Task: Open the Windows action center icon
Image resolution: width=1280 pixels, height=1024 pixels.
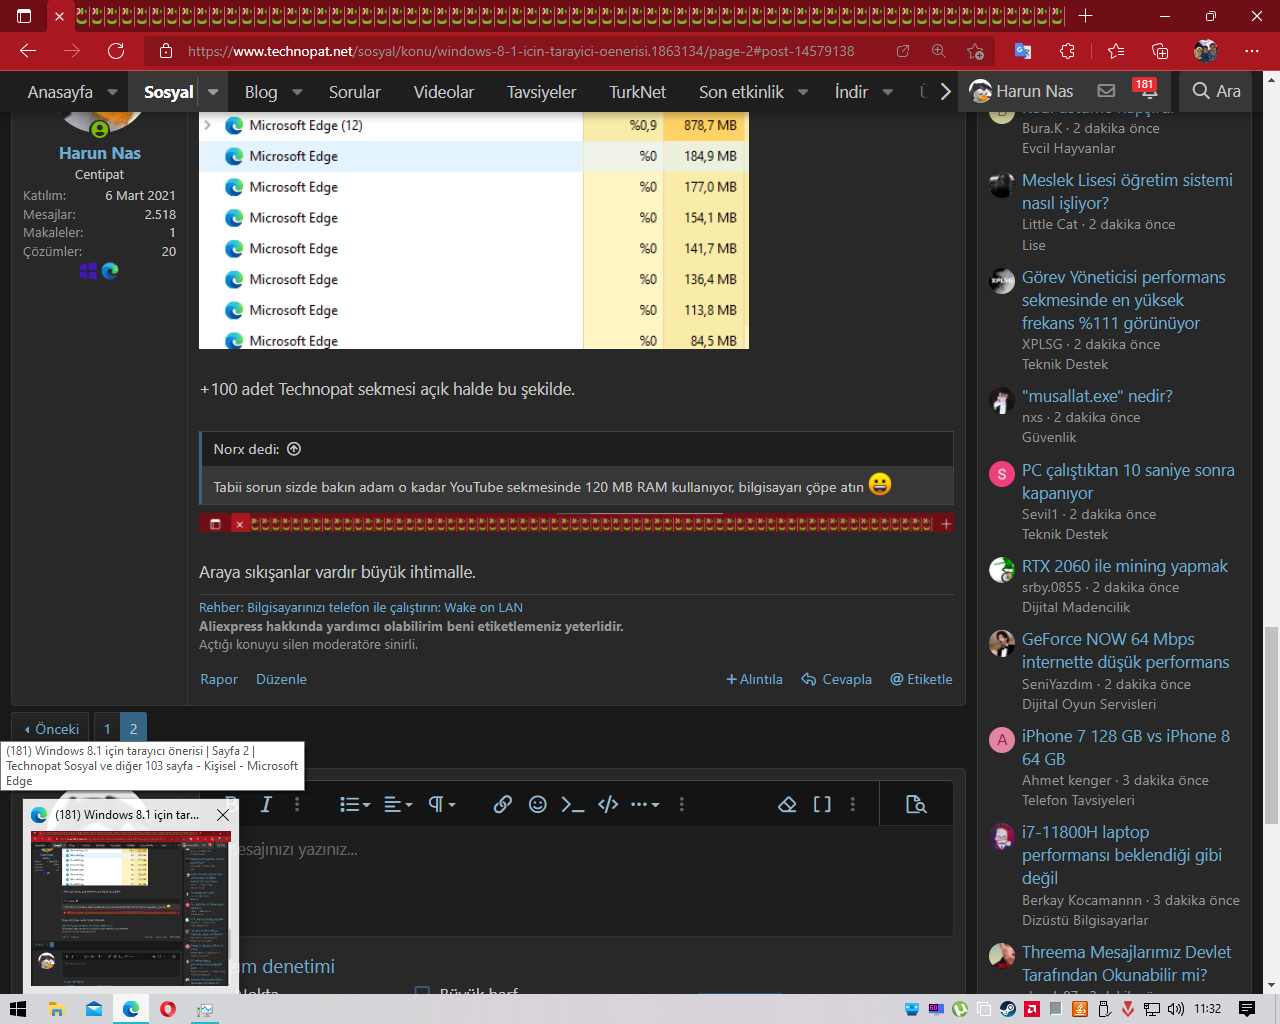Action: point(1246,1009)
